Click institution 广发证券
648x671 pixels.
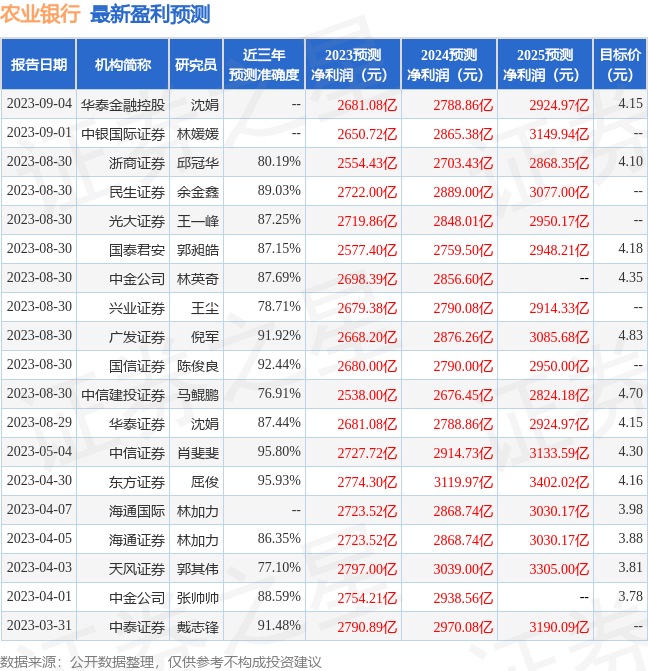pos(137,337)
